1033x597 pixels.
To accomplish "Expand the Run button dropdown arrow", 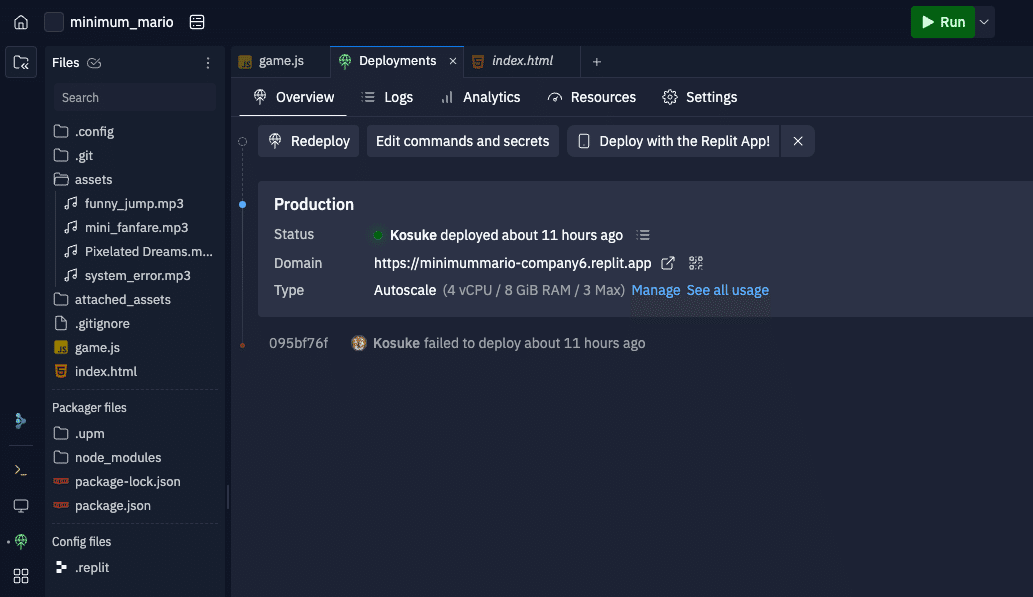I will [x=985, y=22].
